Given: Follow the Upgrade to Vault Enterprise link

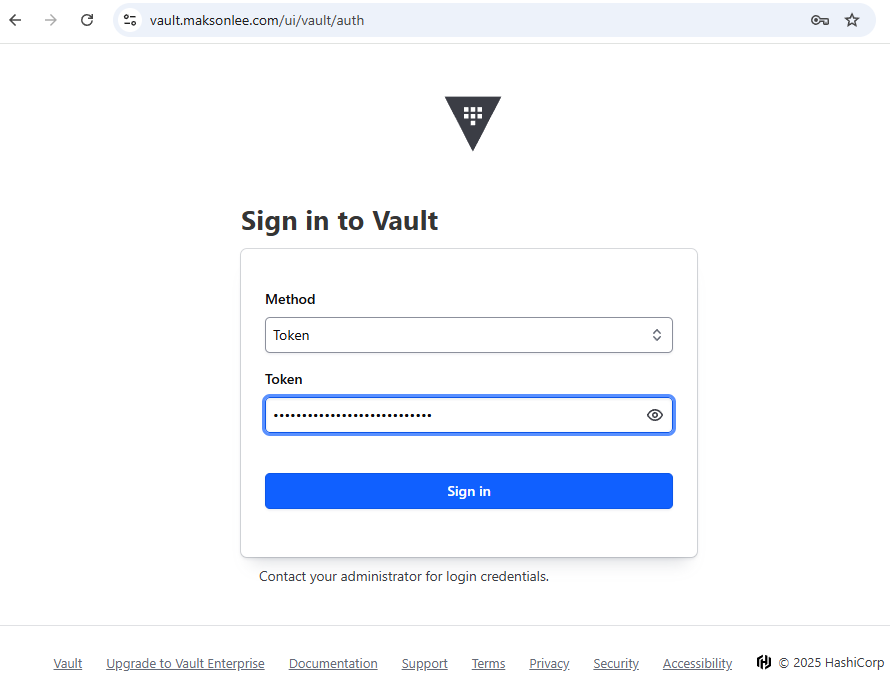Looking at the screenshot, I should pos(185,663).
